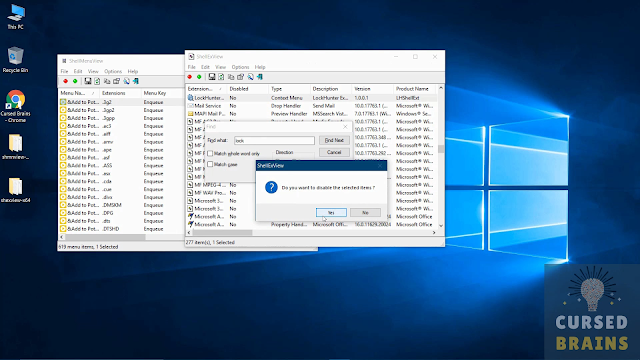Select the shexview-x64 folder on desktop

tap(16, 190)
